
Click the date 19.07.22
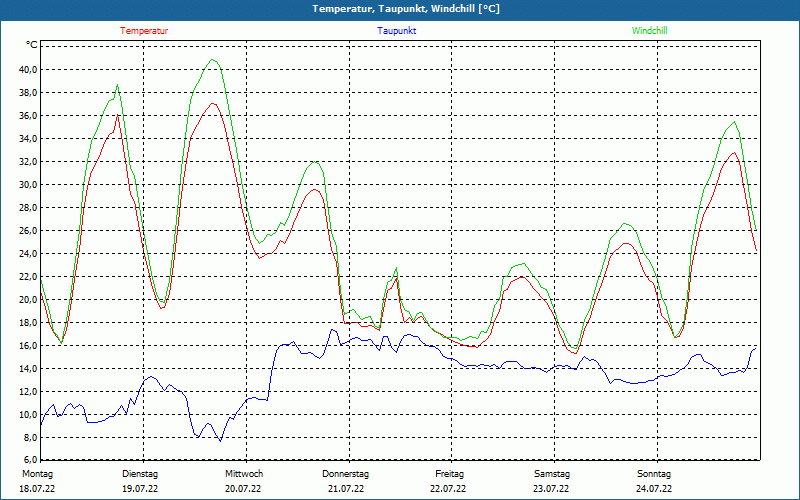[140, 489]
